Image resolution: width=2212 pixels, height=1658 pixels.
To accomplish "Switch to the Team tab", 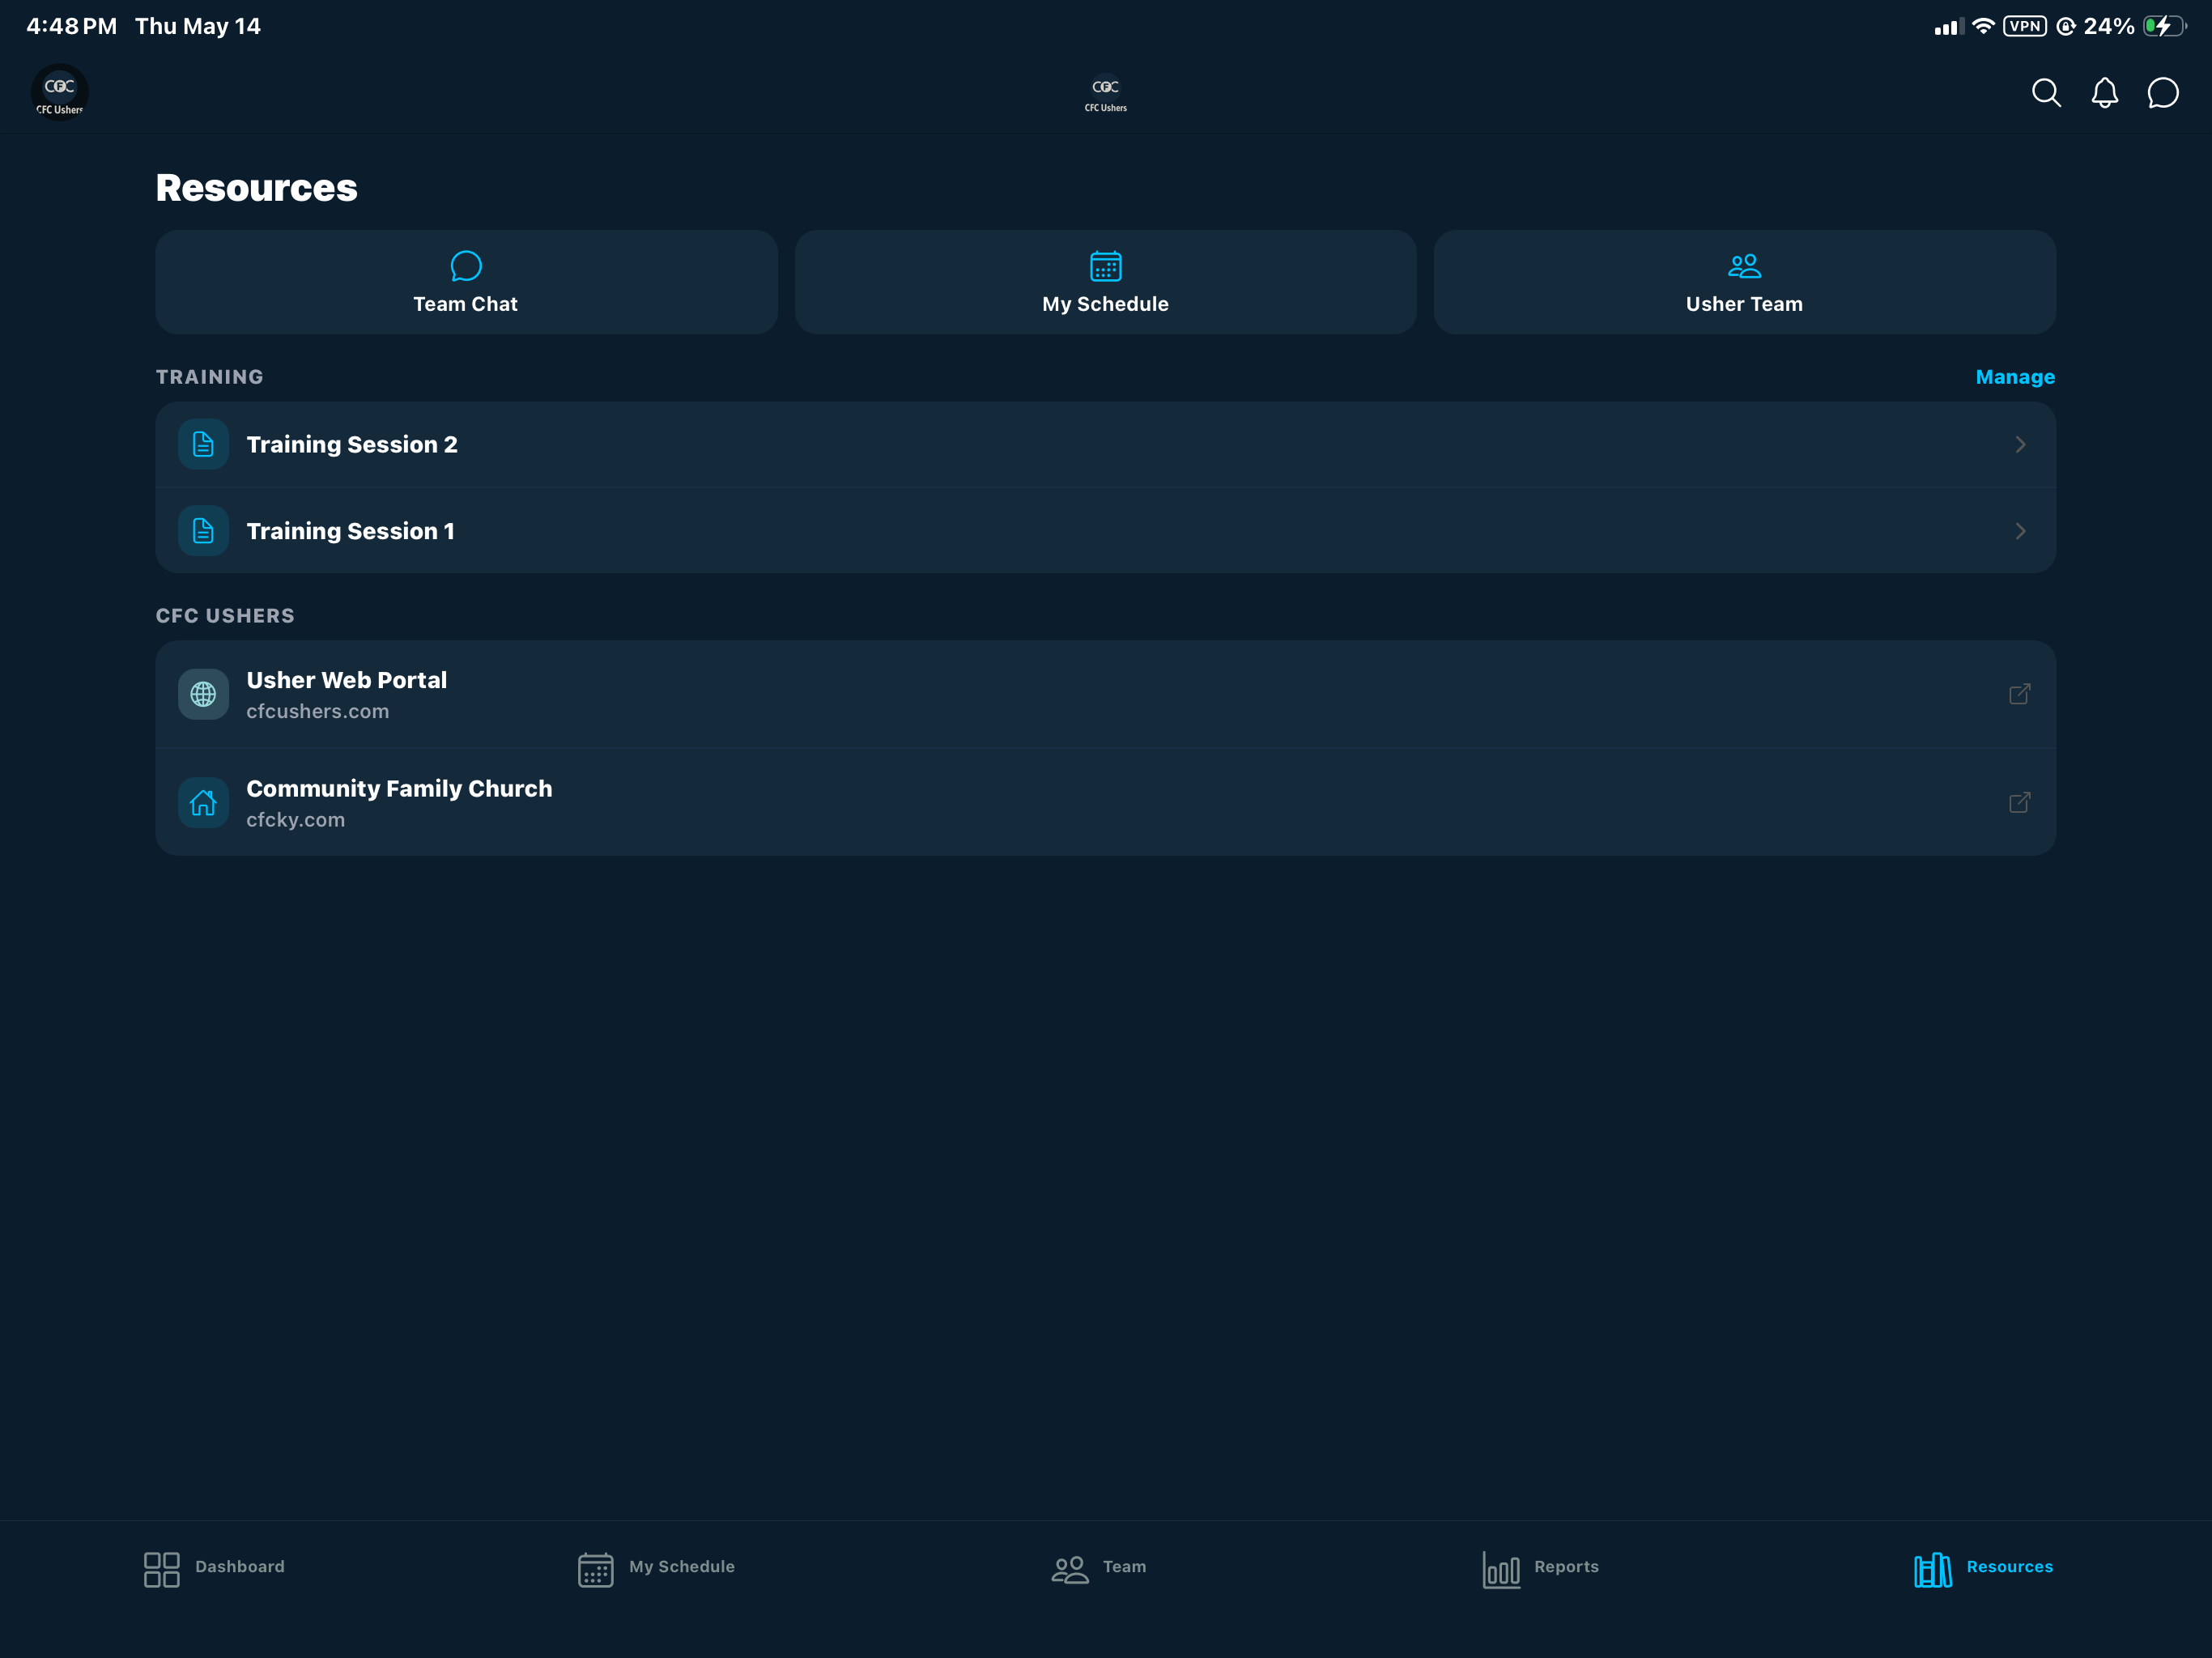I will 1098,1569.
